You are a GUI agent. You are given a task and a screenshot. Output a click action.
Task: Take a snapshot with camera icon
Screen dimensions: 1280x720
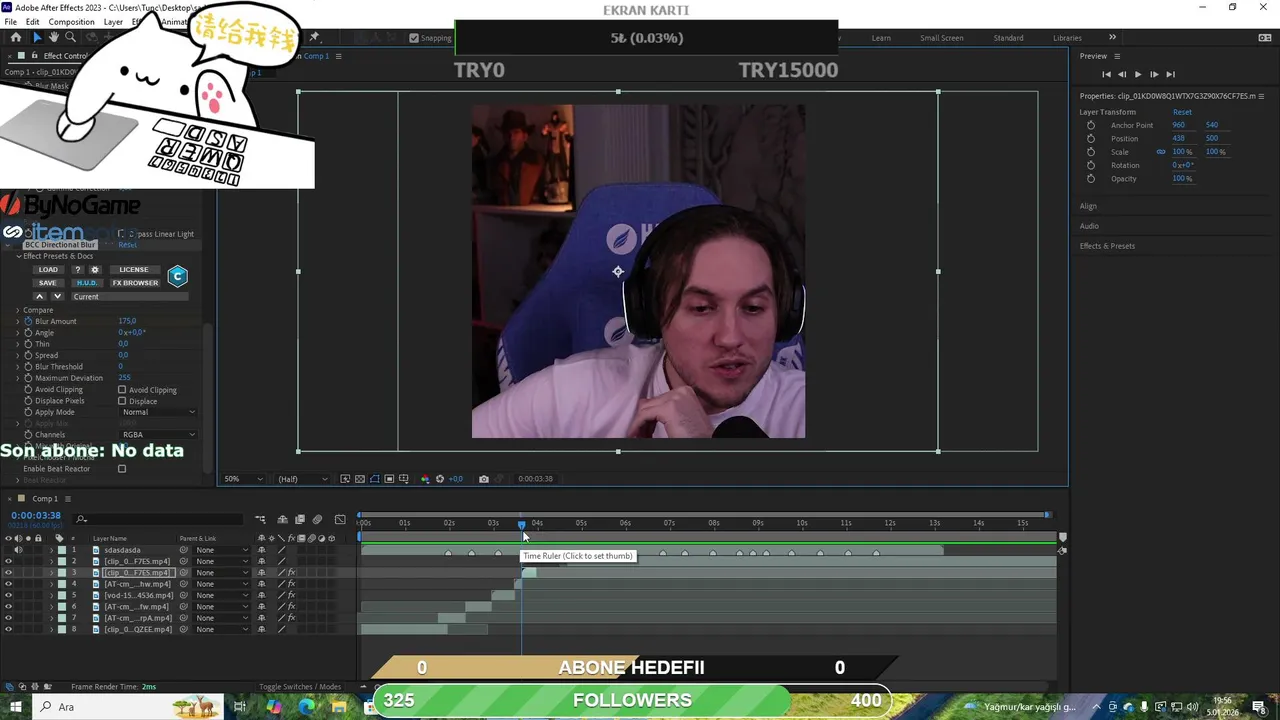pyautogui.click(x=484, y=479)
